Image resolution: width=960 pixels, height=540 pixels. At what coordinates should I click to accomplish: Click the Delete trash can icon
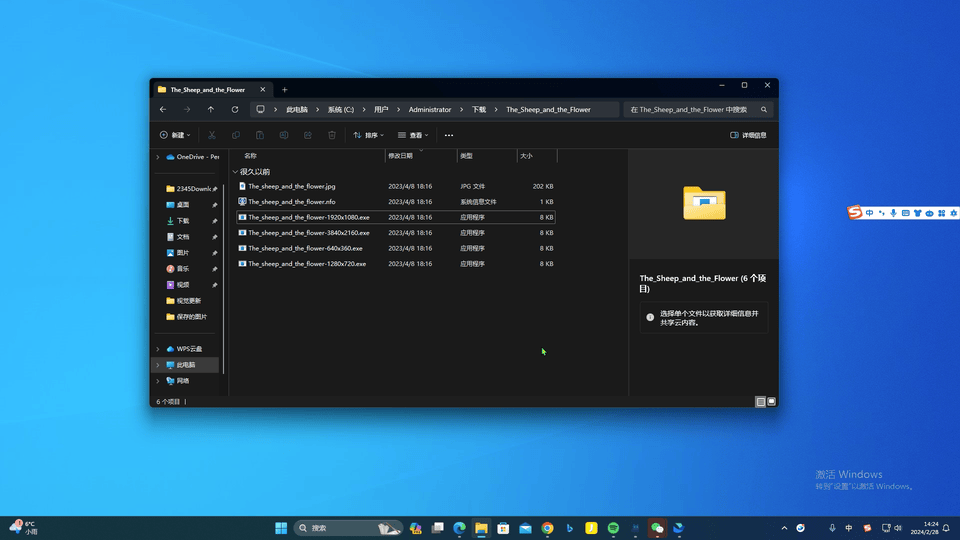pyautogui.click(x=332, y=135)
